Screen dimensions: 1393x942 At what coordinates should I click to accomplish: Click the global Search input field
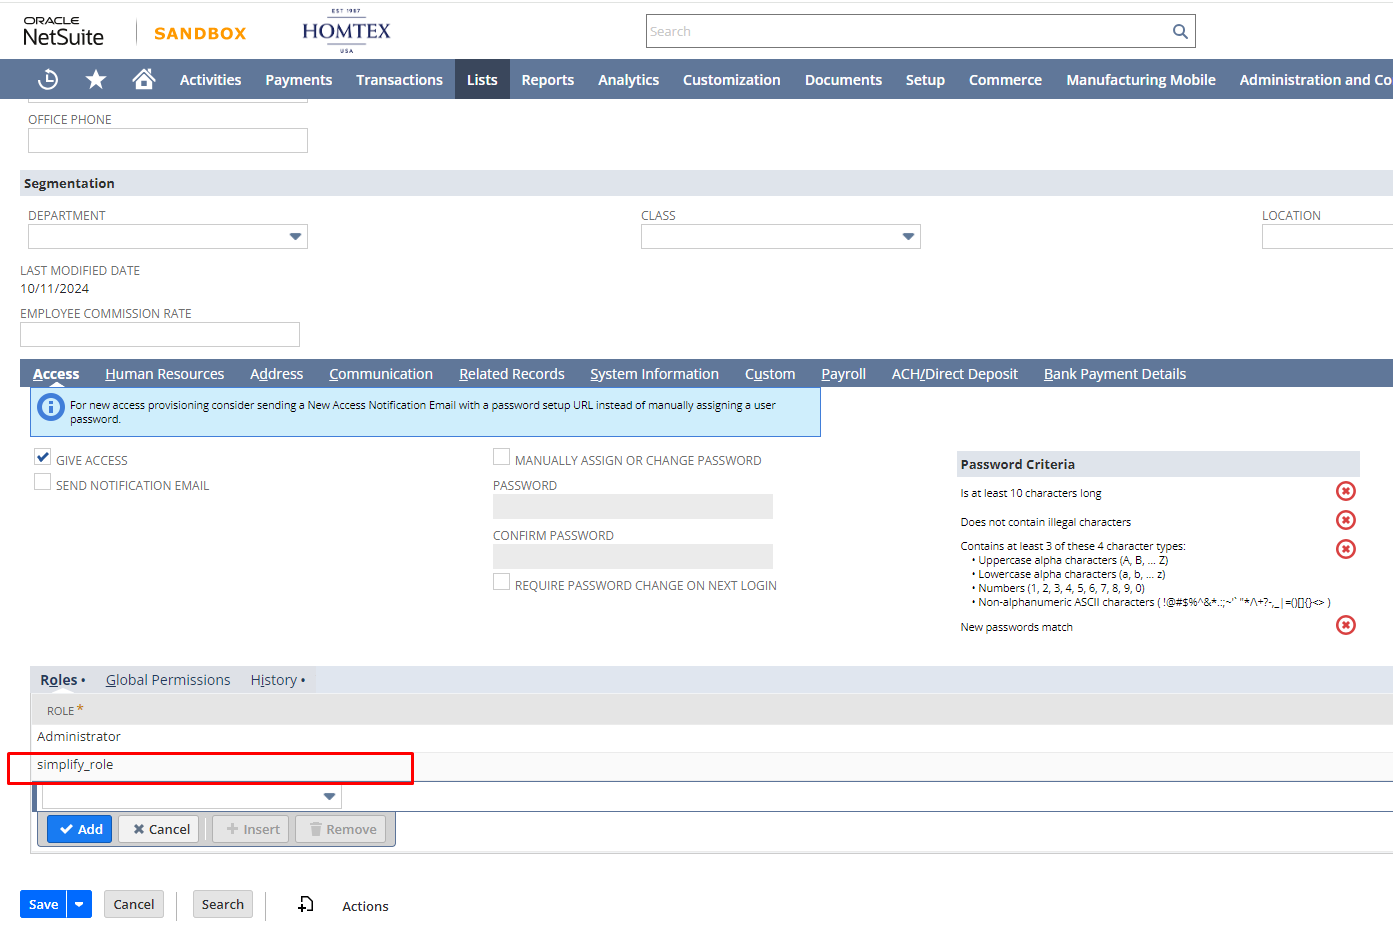[908, 31]
